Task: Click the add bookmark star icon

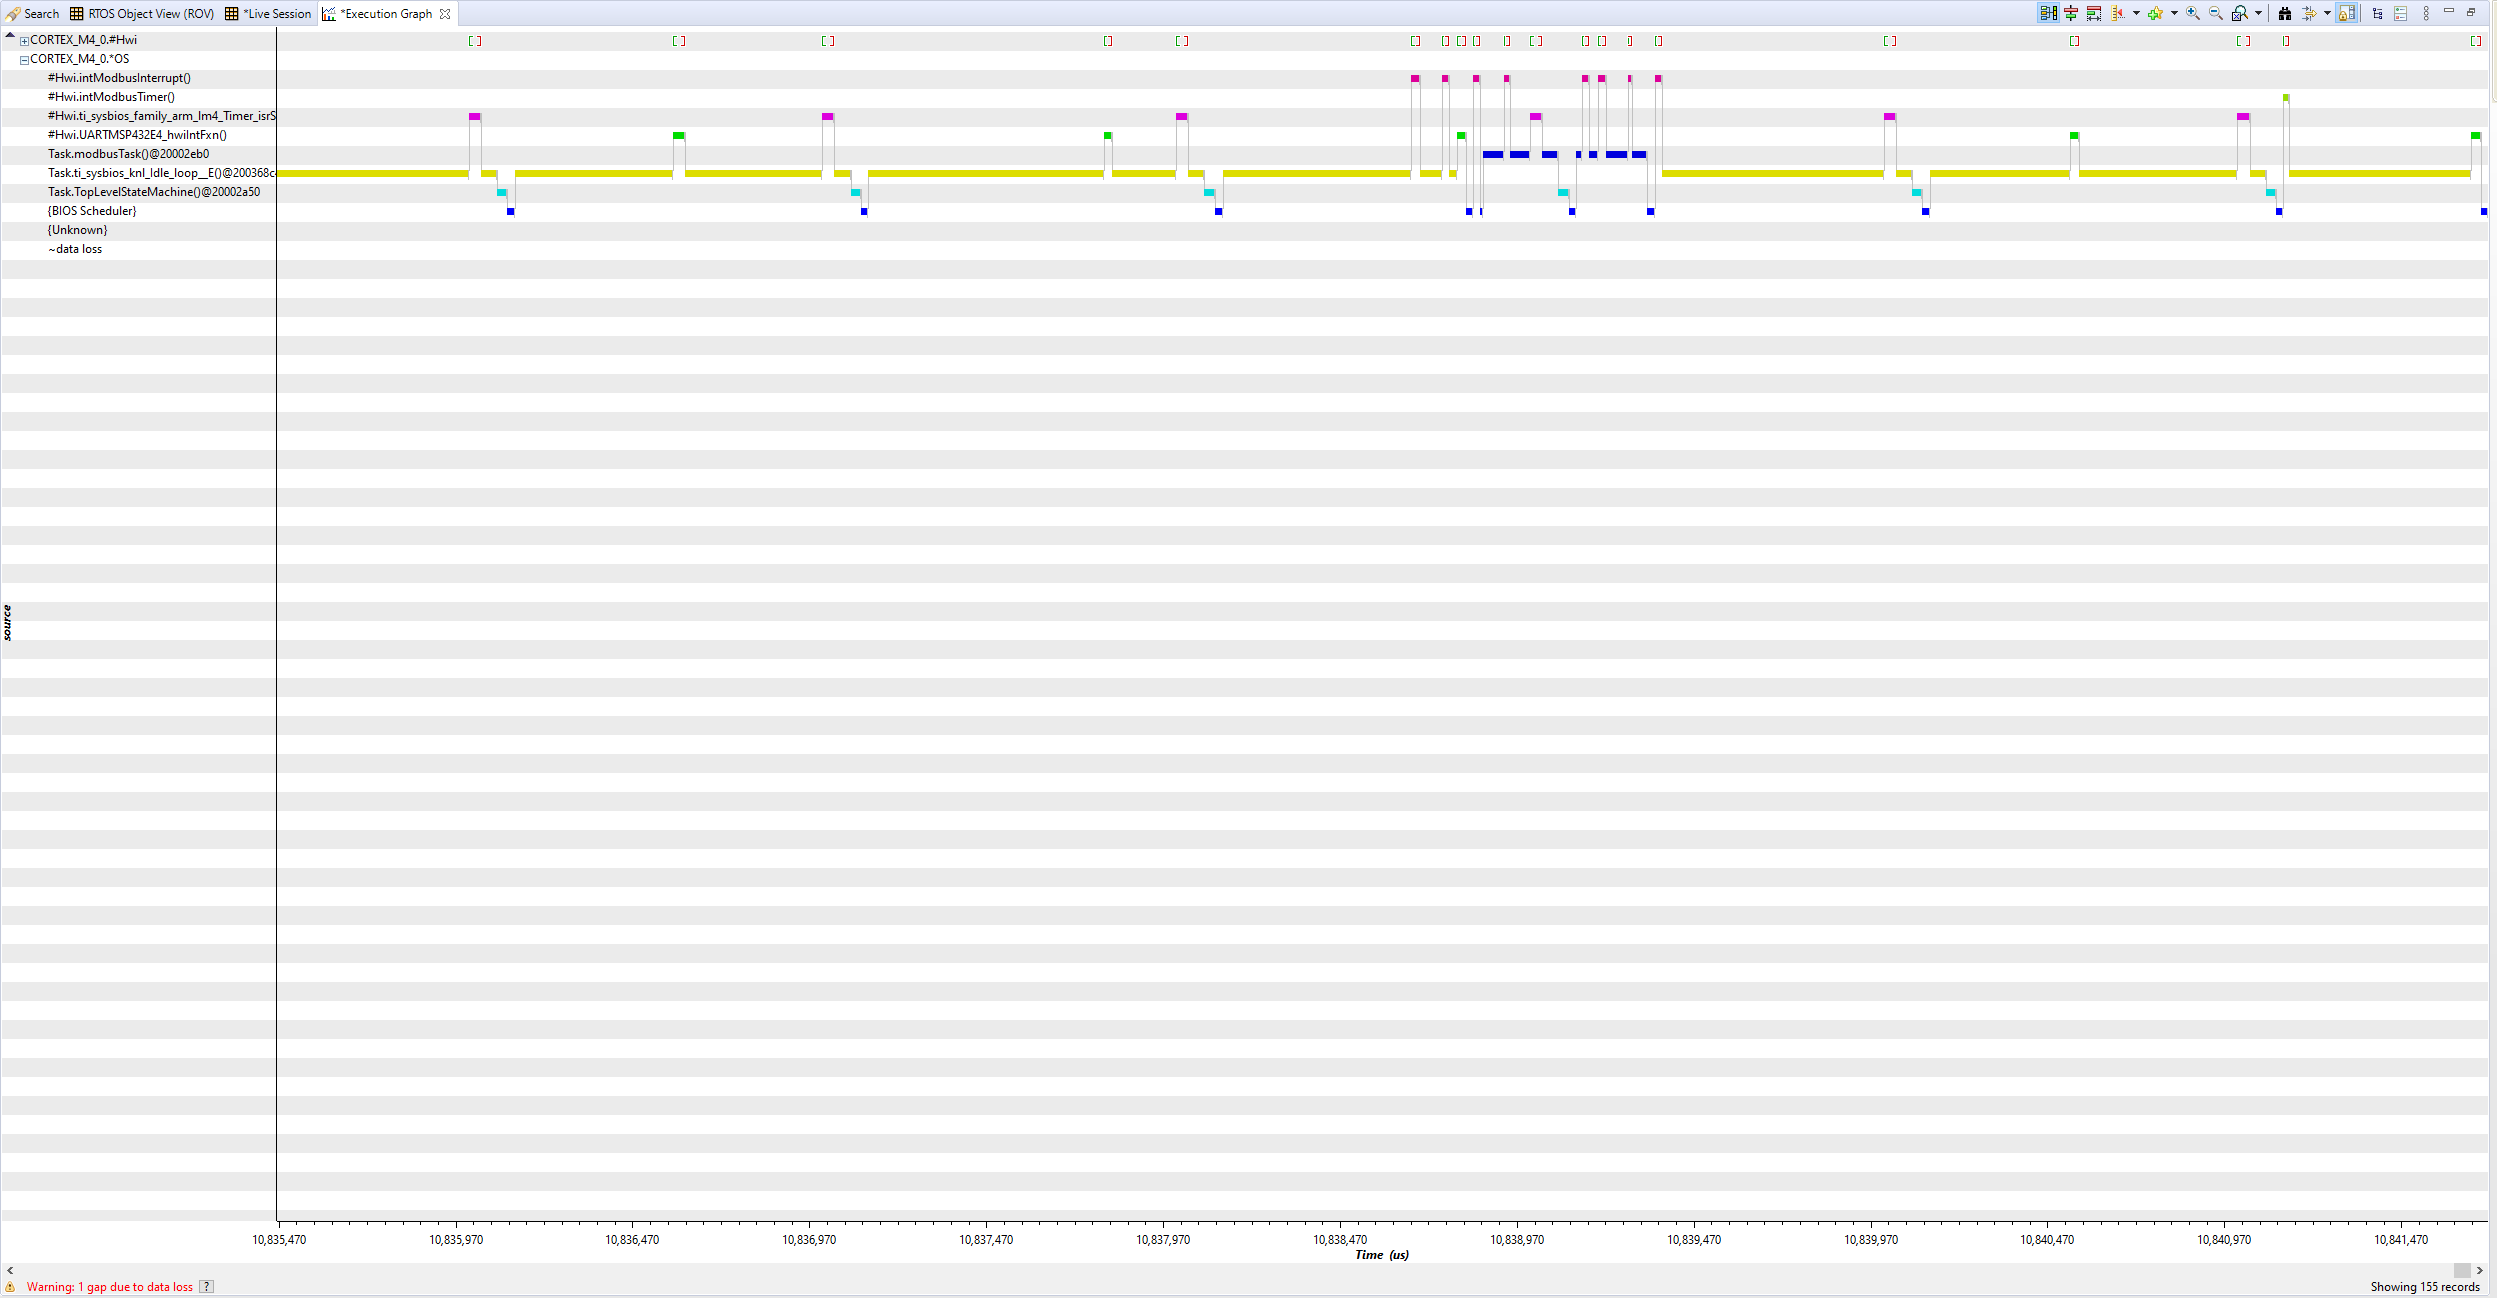Action: pos(2155,13)
